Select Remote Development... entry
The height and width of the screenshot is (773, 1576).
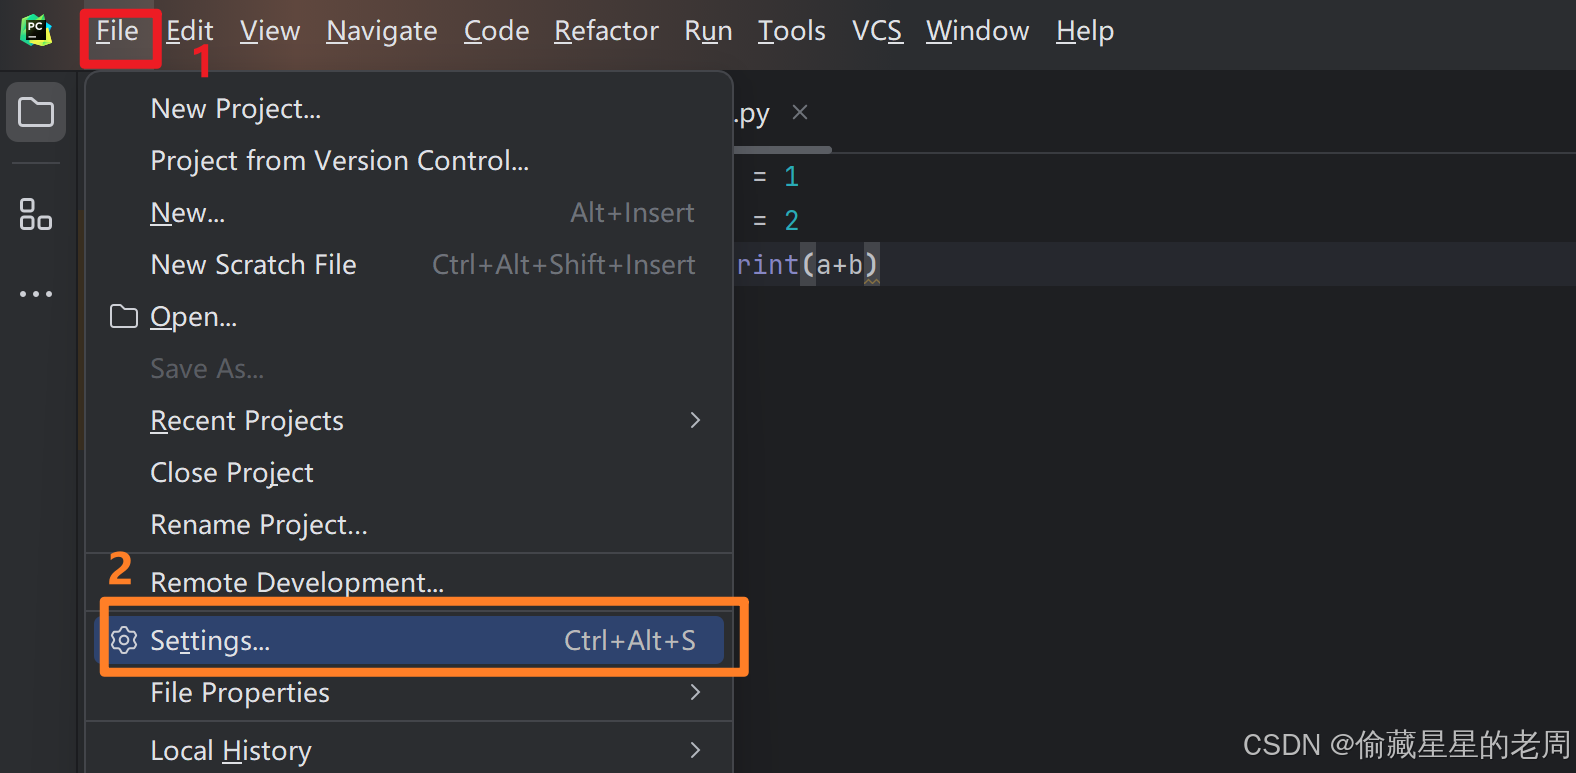pos(409,582)
